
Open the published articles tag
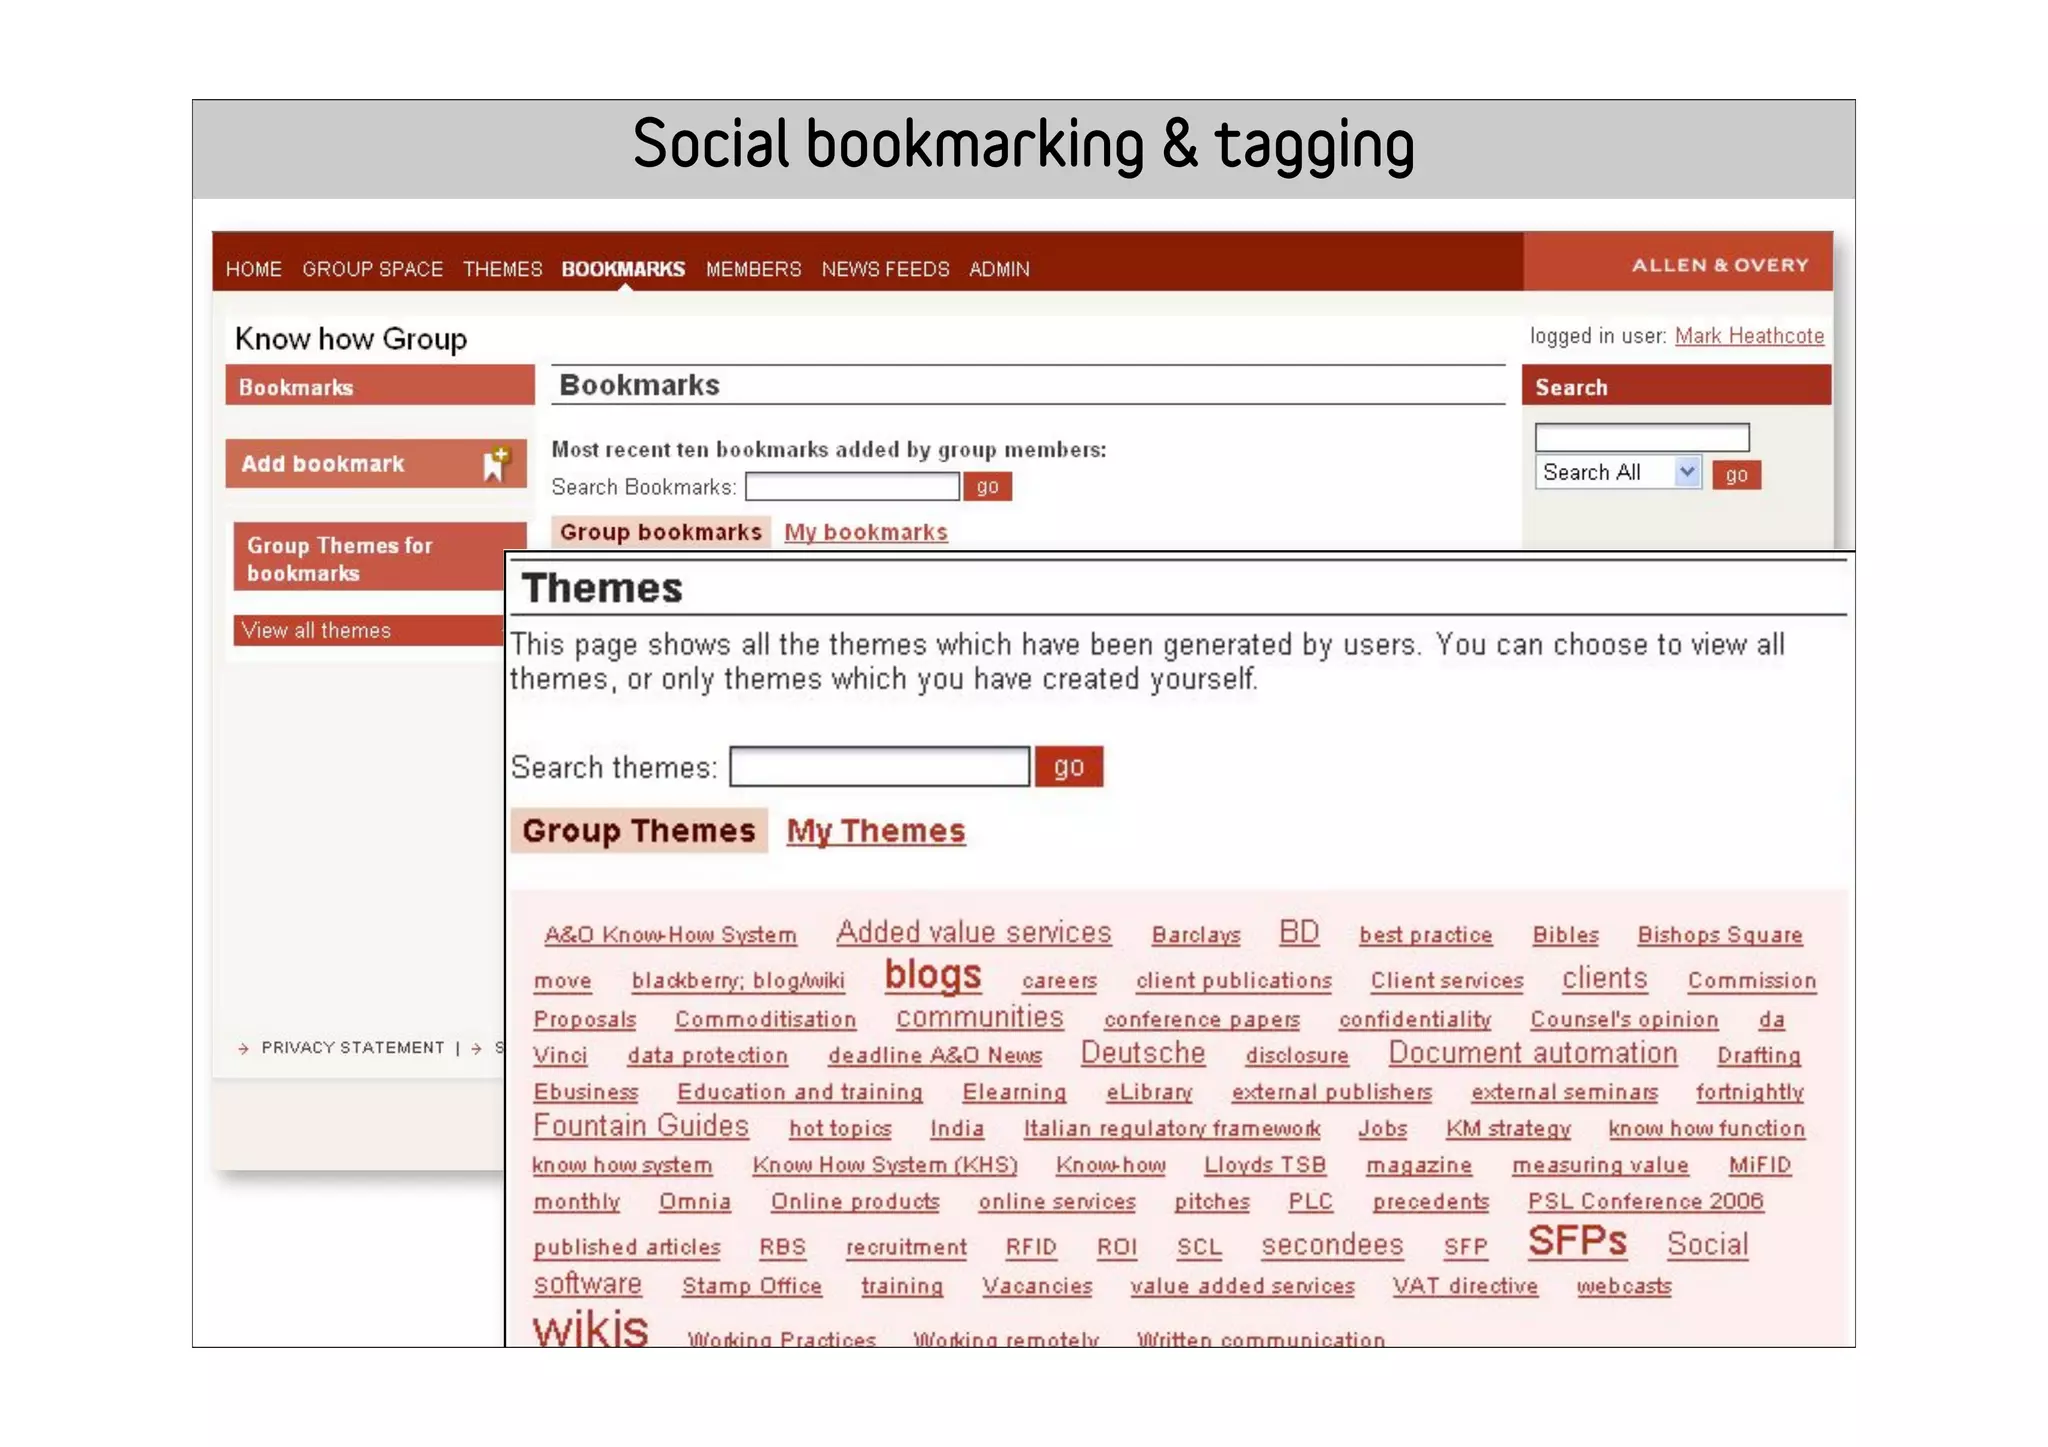[627, 1247]
